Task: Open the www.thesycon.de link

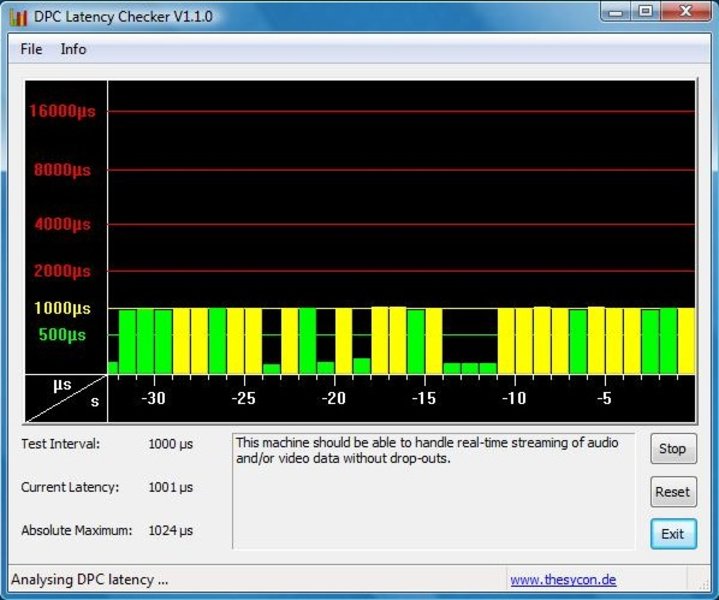Action: 563,580
